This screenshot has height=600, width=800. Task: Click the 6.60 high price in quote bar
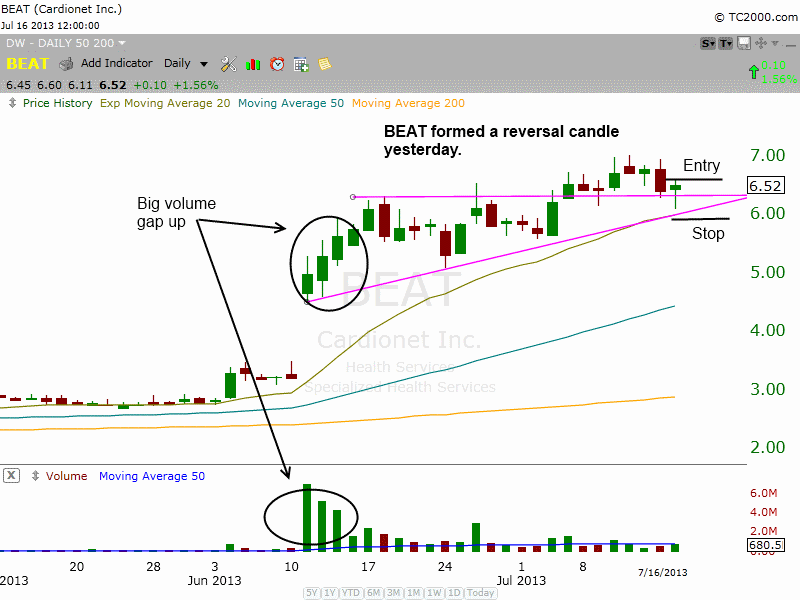pyautogui.click(x=49, y=85)
